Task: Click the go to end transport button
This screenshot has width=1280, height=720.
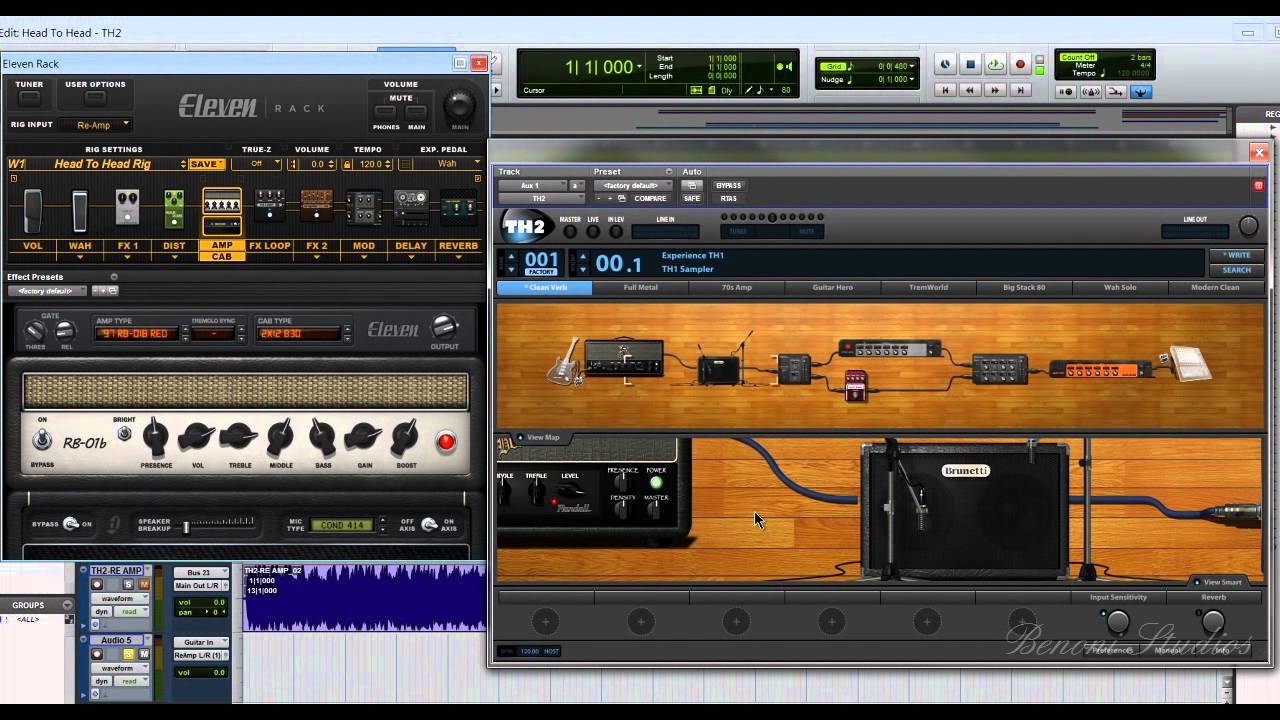Action: (1019, 90)
